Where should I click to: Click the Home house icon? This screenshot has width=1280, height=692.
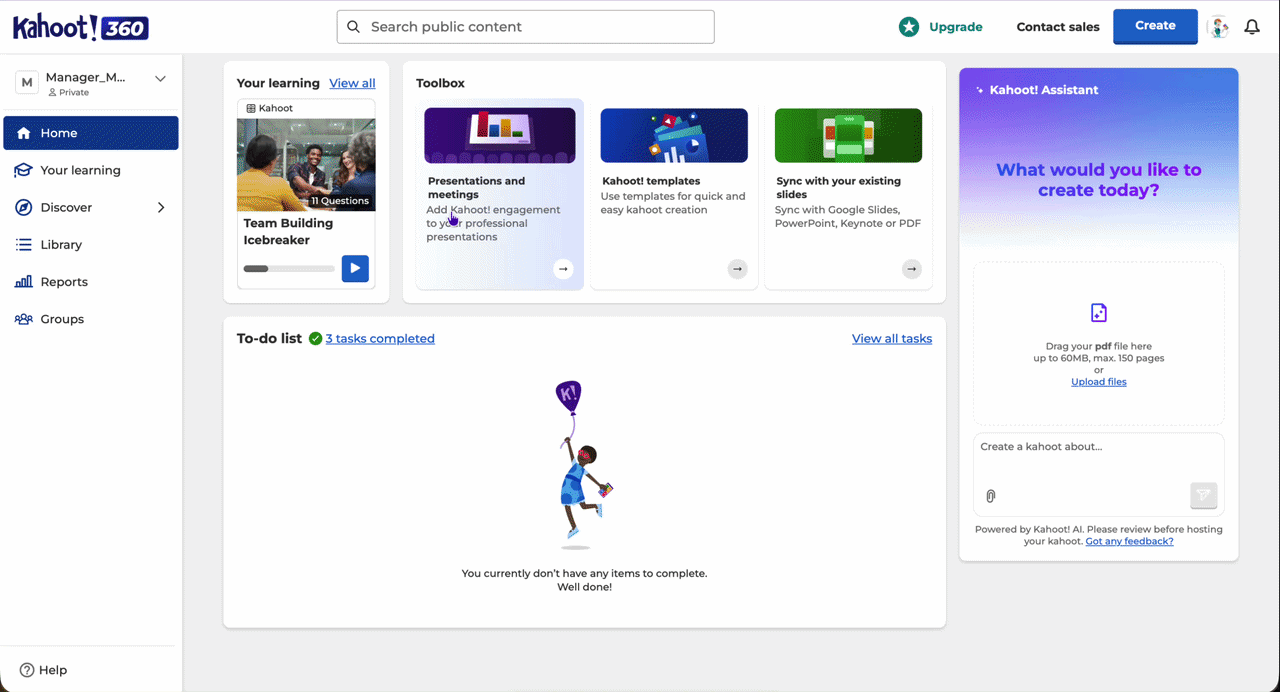[x=23, y=133]
